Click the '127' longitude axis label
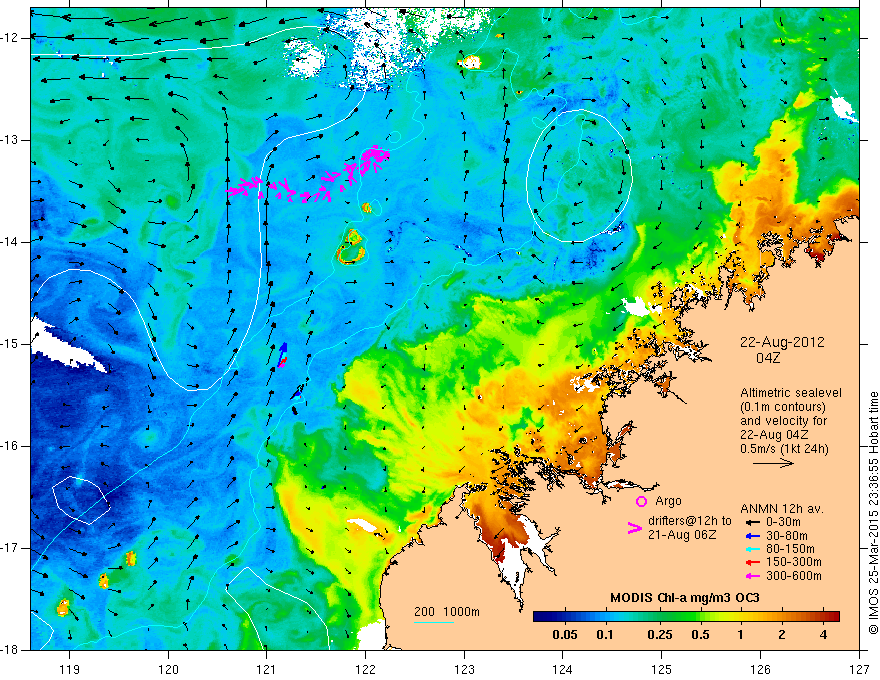 [x=859, y=669]
